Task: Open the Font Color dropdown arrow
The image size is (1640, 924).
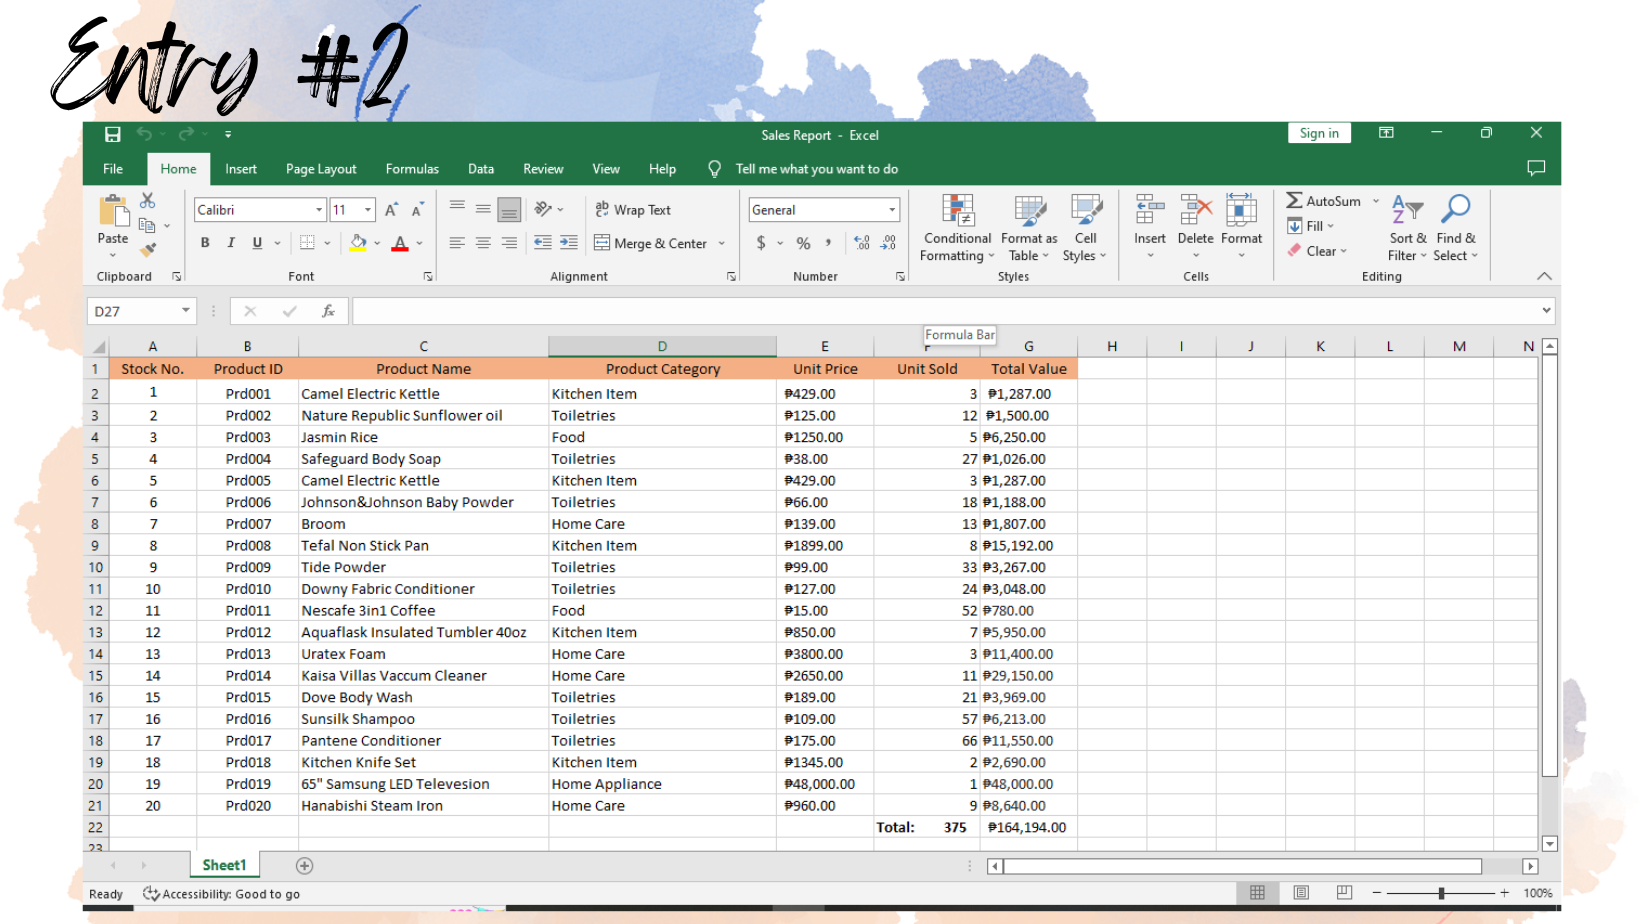Action: click(x=420, y=243)
